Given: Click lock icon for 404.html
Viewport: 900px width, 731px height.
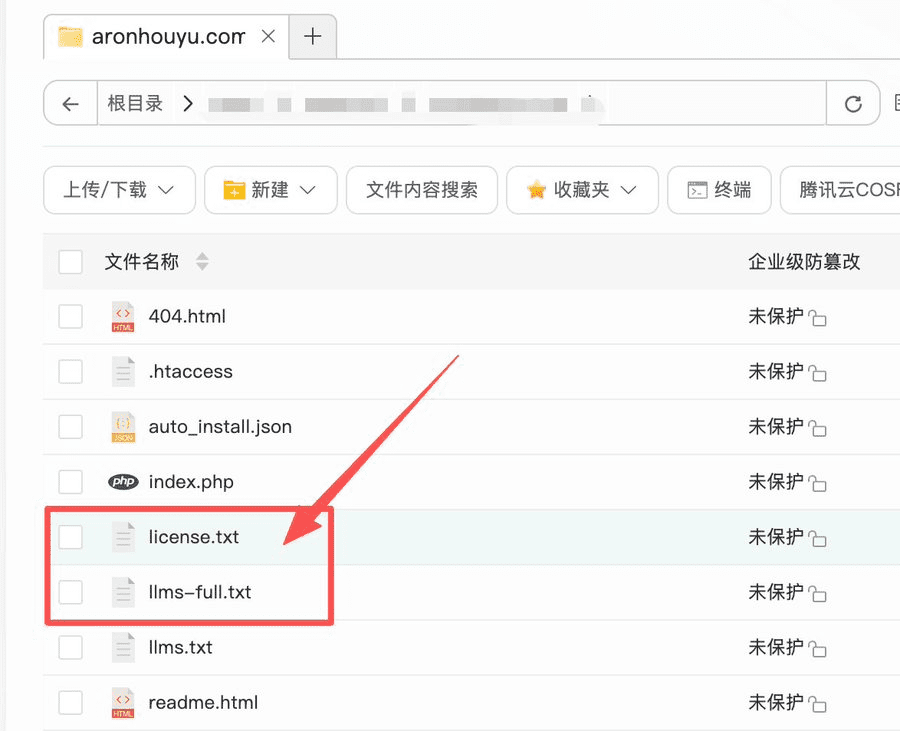Looking at the screenshot, I should click(817, 317).
